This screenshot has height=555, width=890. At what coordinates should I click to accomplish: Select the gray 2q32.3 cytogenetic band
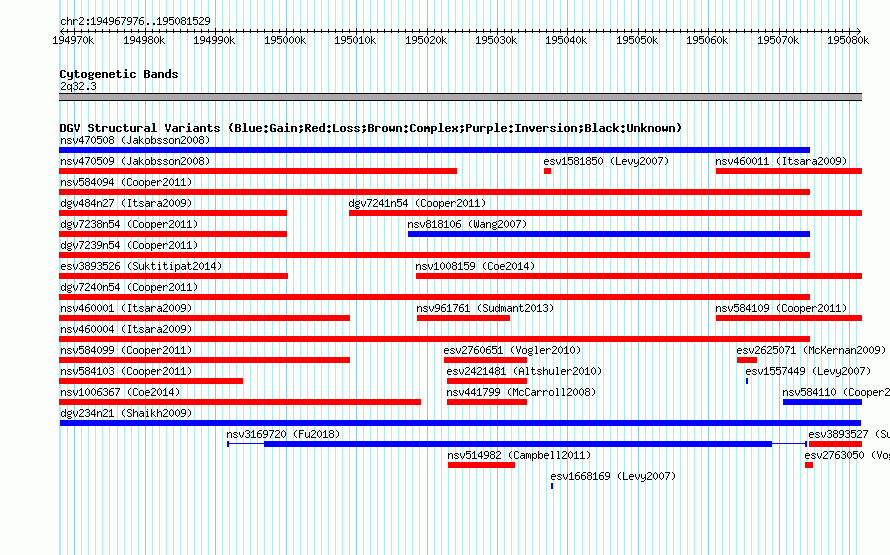[460, 97]
